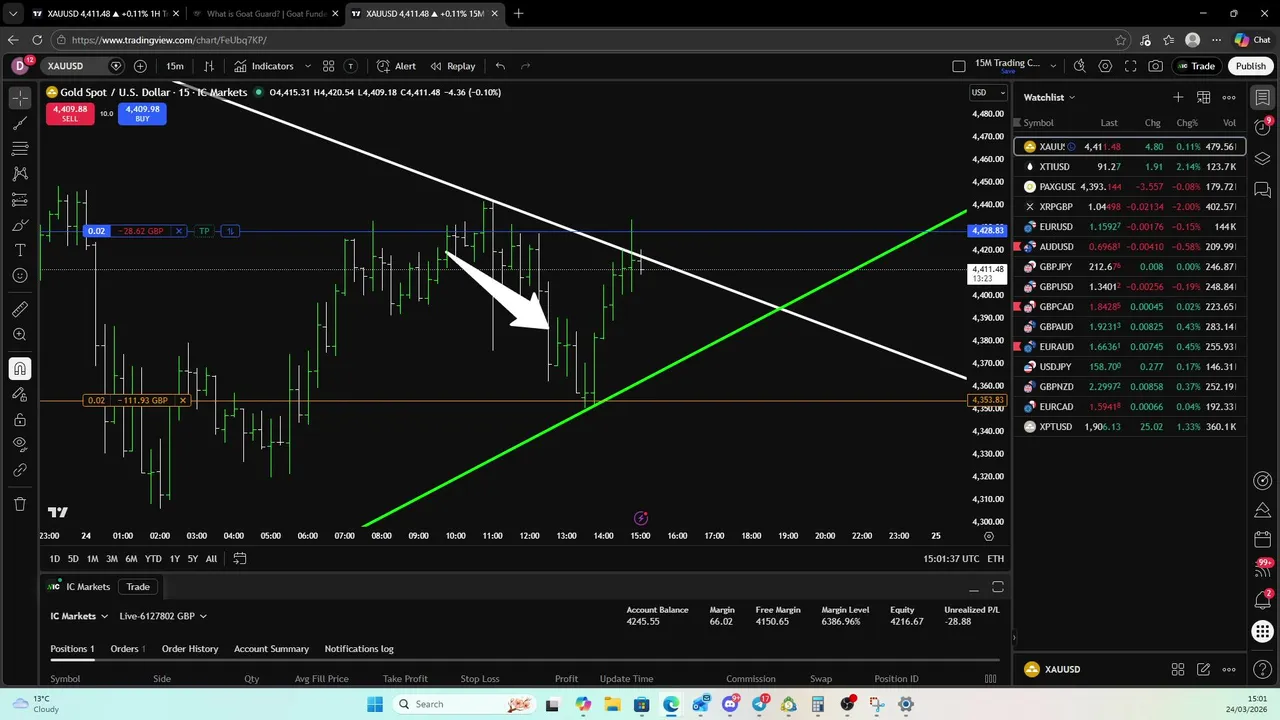The width and height of the screenshot is (1280, 720).
Task: Open the emoji icons tool
Action: [20, 275]
